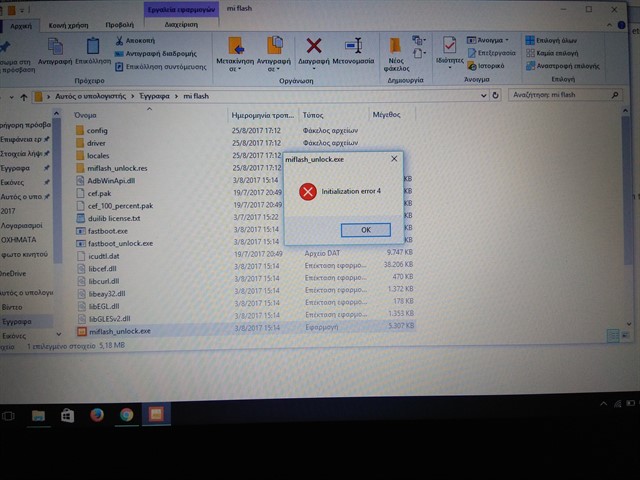The width and height of the screenshot is (640, 480).
Task: Select the icudtl.dat file
Action: click(x=104, y=256)
